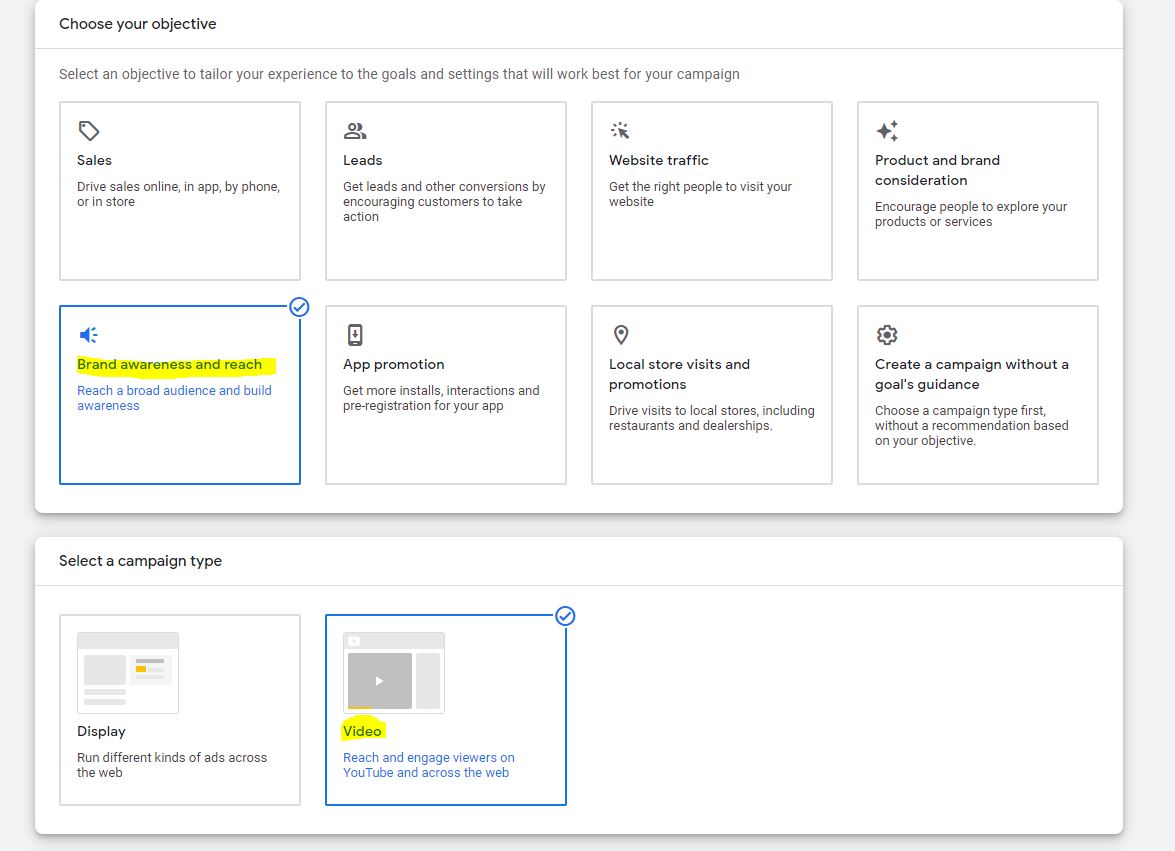
Task: Click "Get leads and other conversions" description
Action: point(444,202)
